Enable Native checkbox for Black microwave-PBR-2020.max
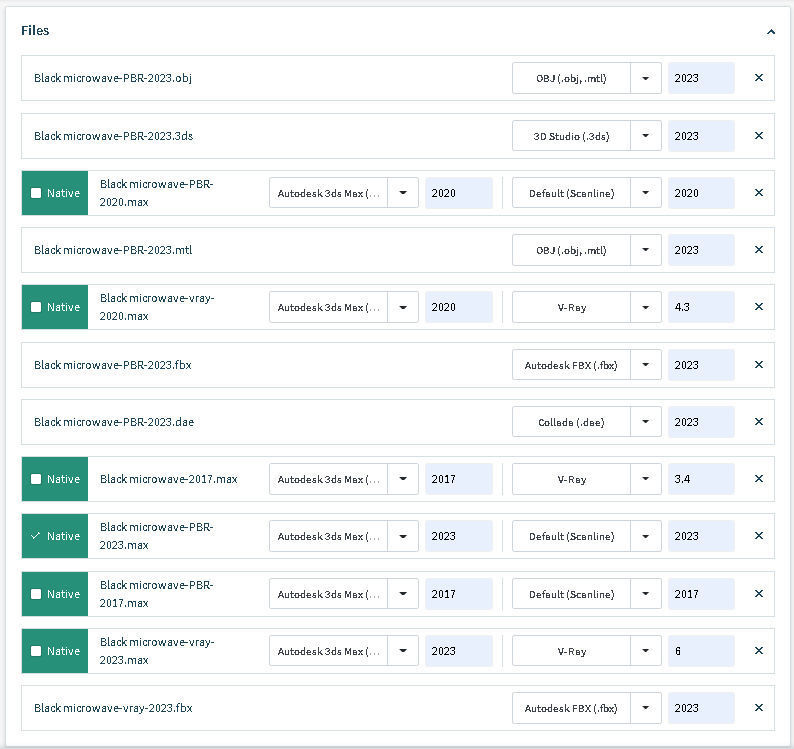The height and width of the screenshot is (749, 794). (37, 193)
